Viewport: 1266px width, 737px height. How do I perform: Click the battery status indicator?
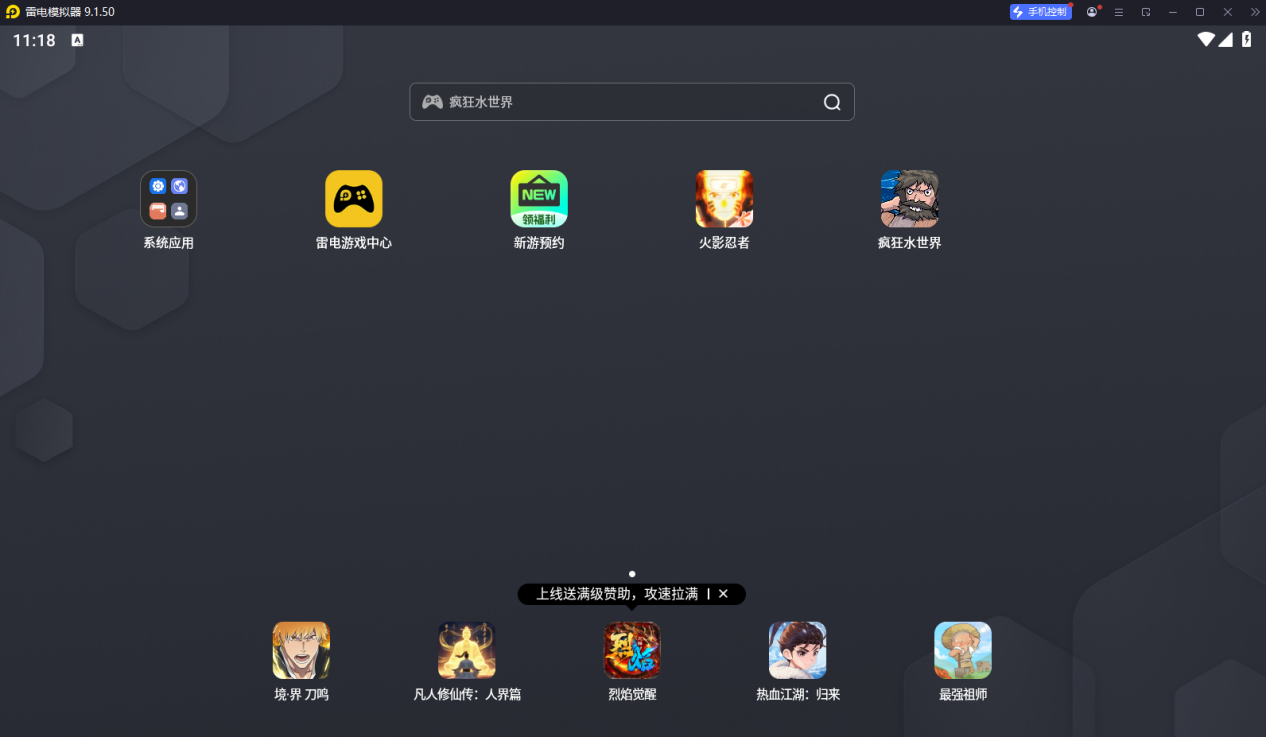click(1246, 39)
